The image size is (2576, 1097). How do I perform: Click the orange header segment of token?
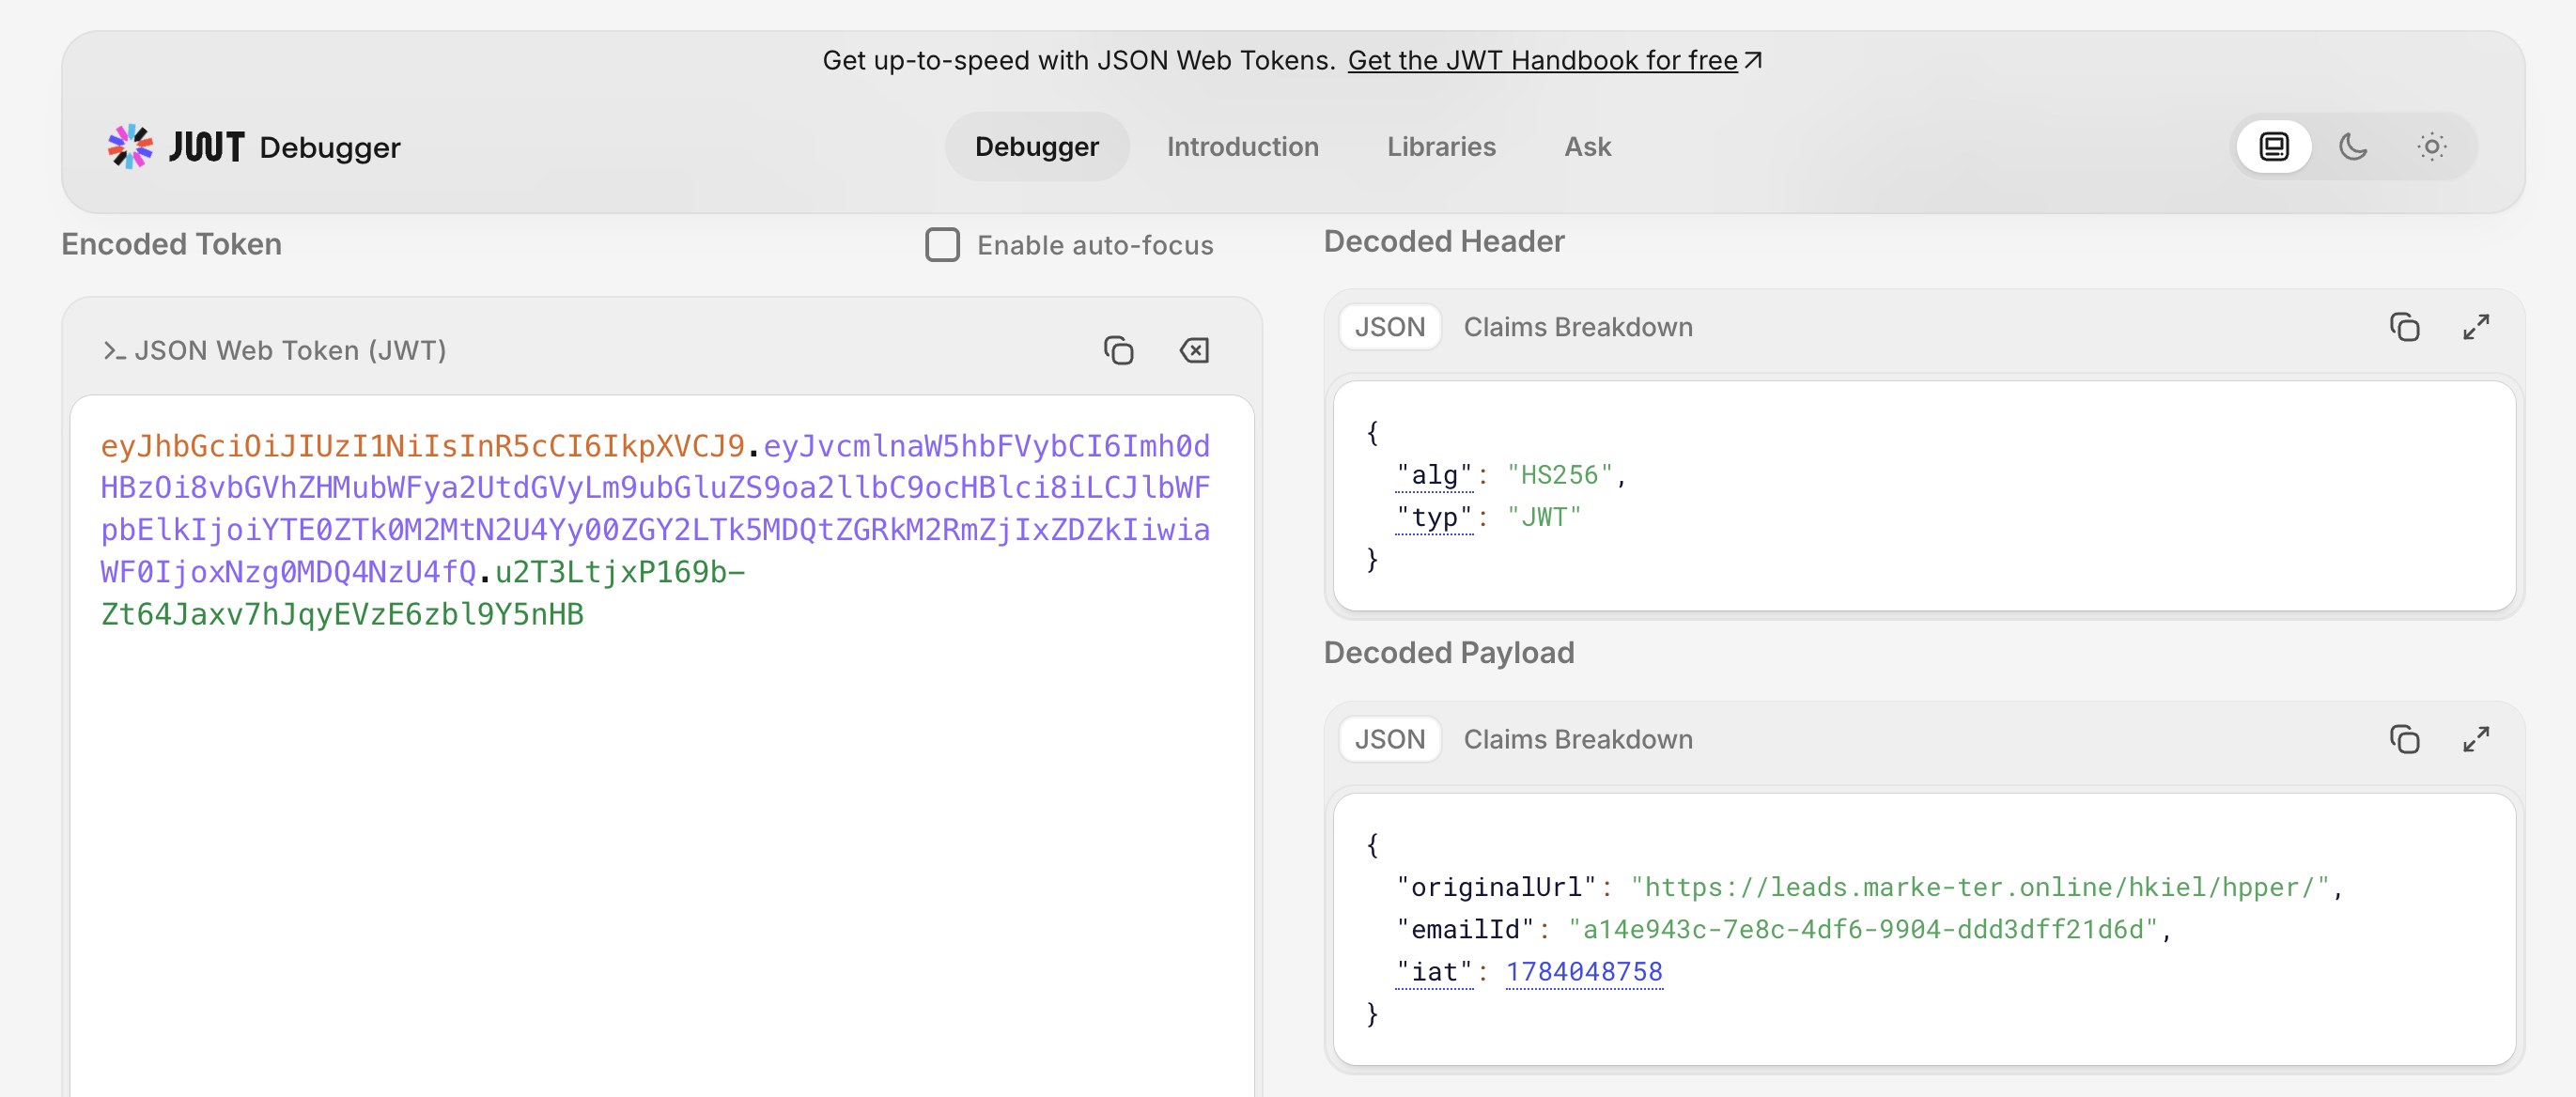pyautogui.click(x=423, y=446)
